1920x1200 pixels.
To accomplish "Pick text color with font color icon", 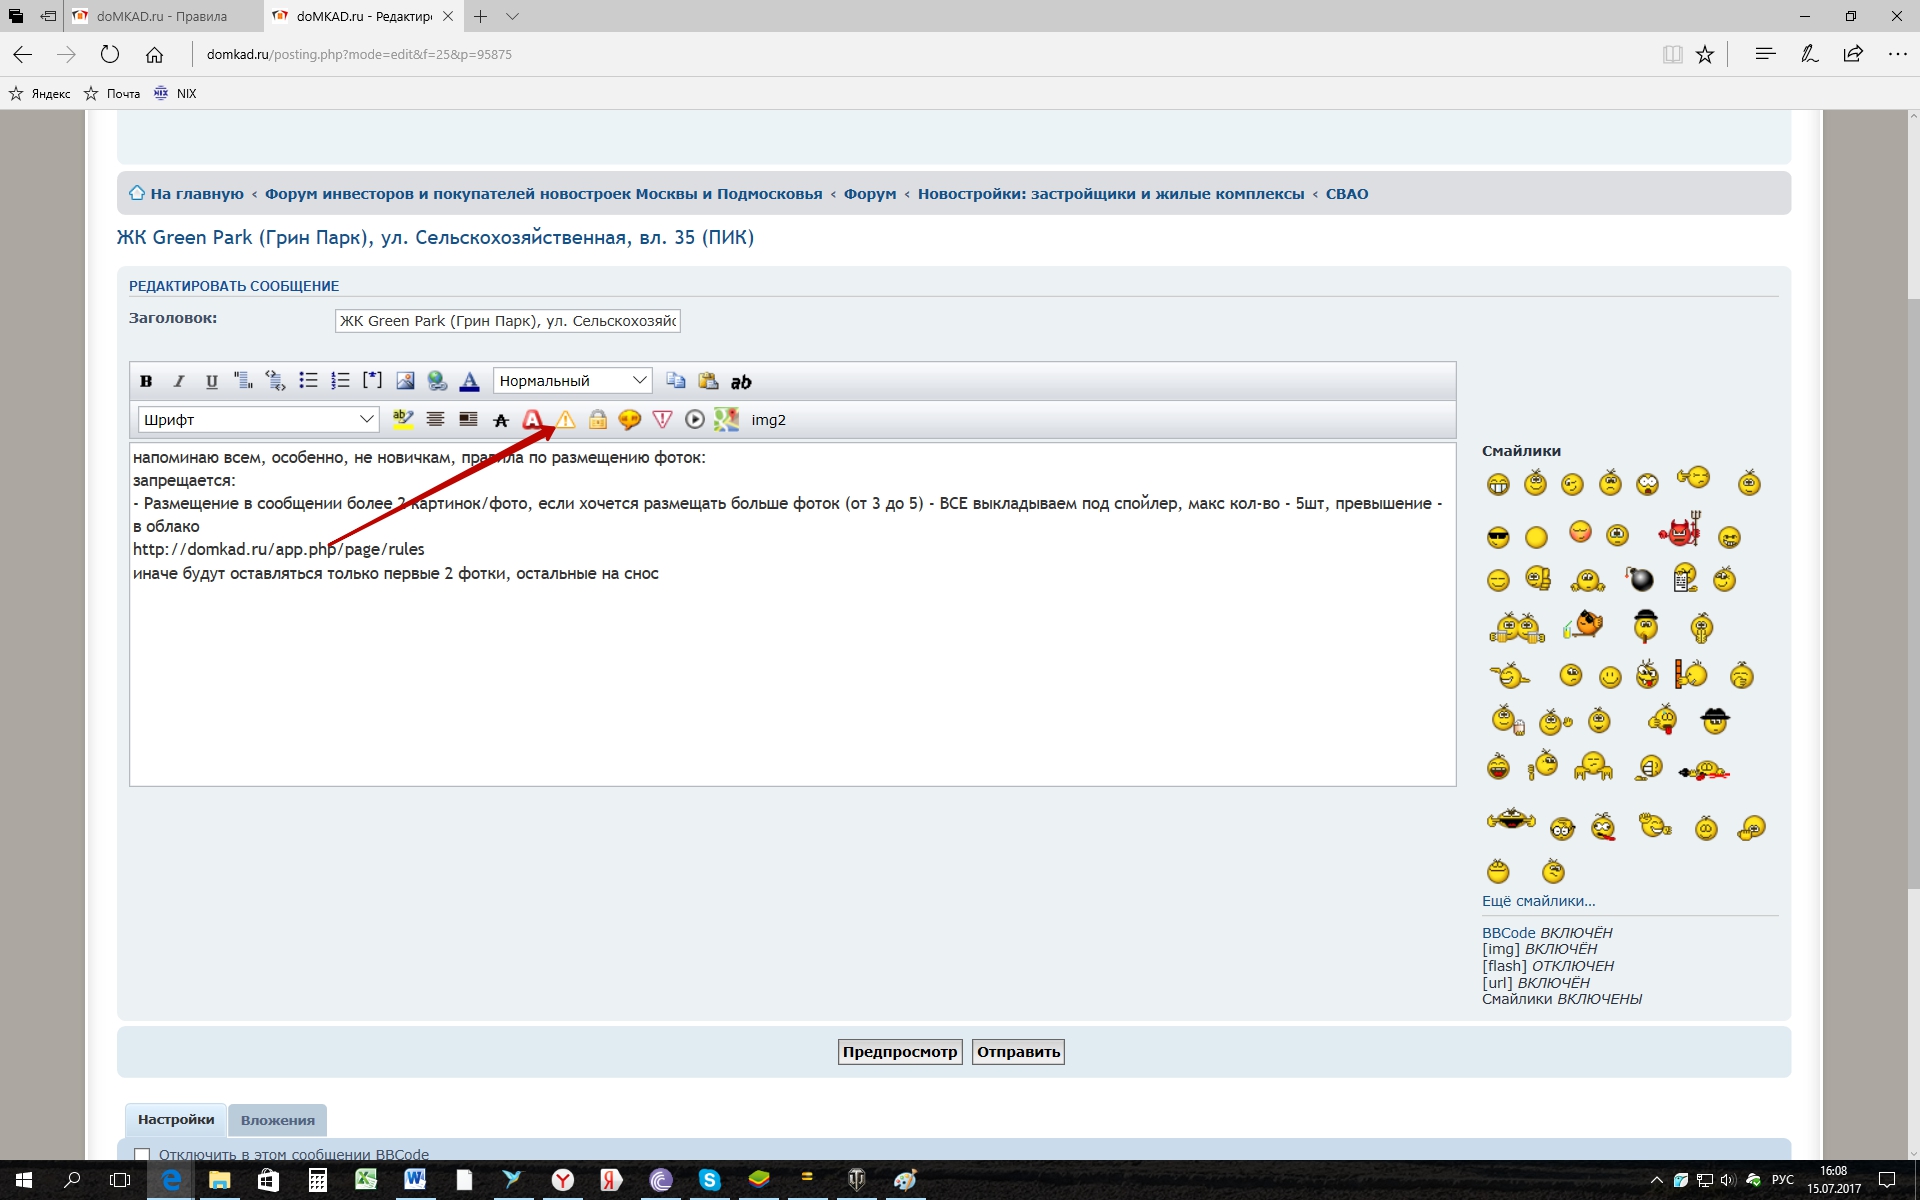I will click(469, 381).
